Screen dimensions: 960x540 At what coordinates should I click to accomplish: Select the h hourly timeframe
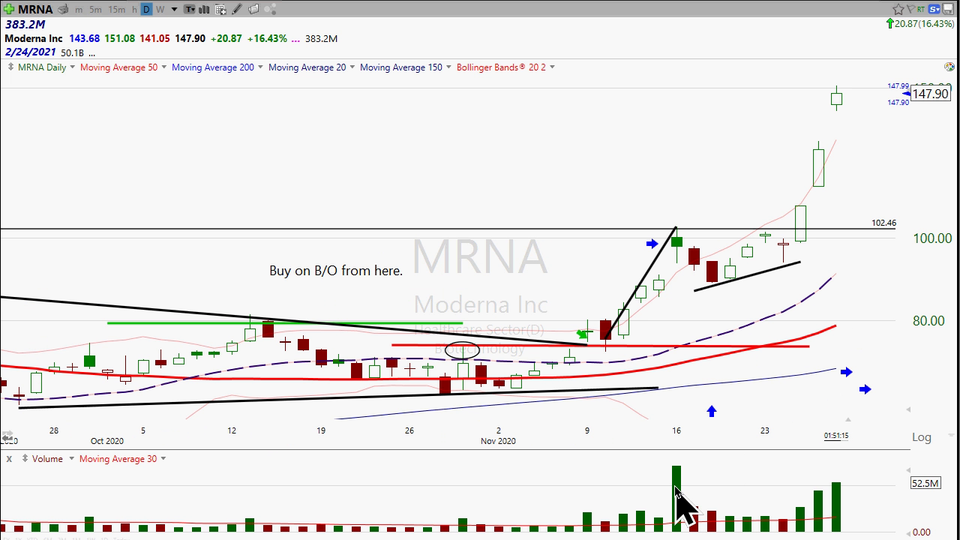pos(134,9)
